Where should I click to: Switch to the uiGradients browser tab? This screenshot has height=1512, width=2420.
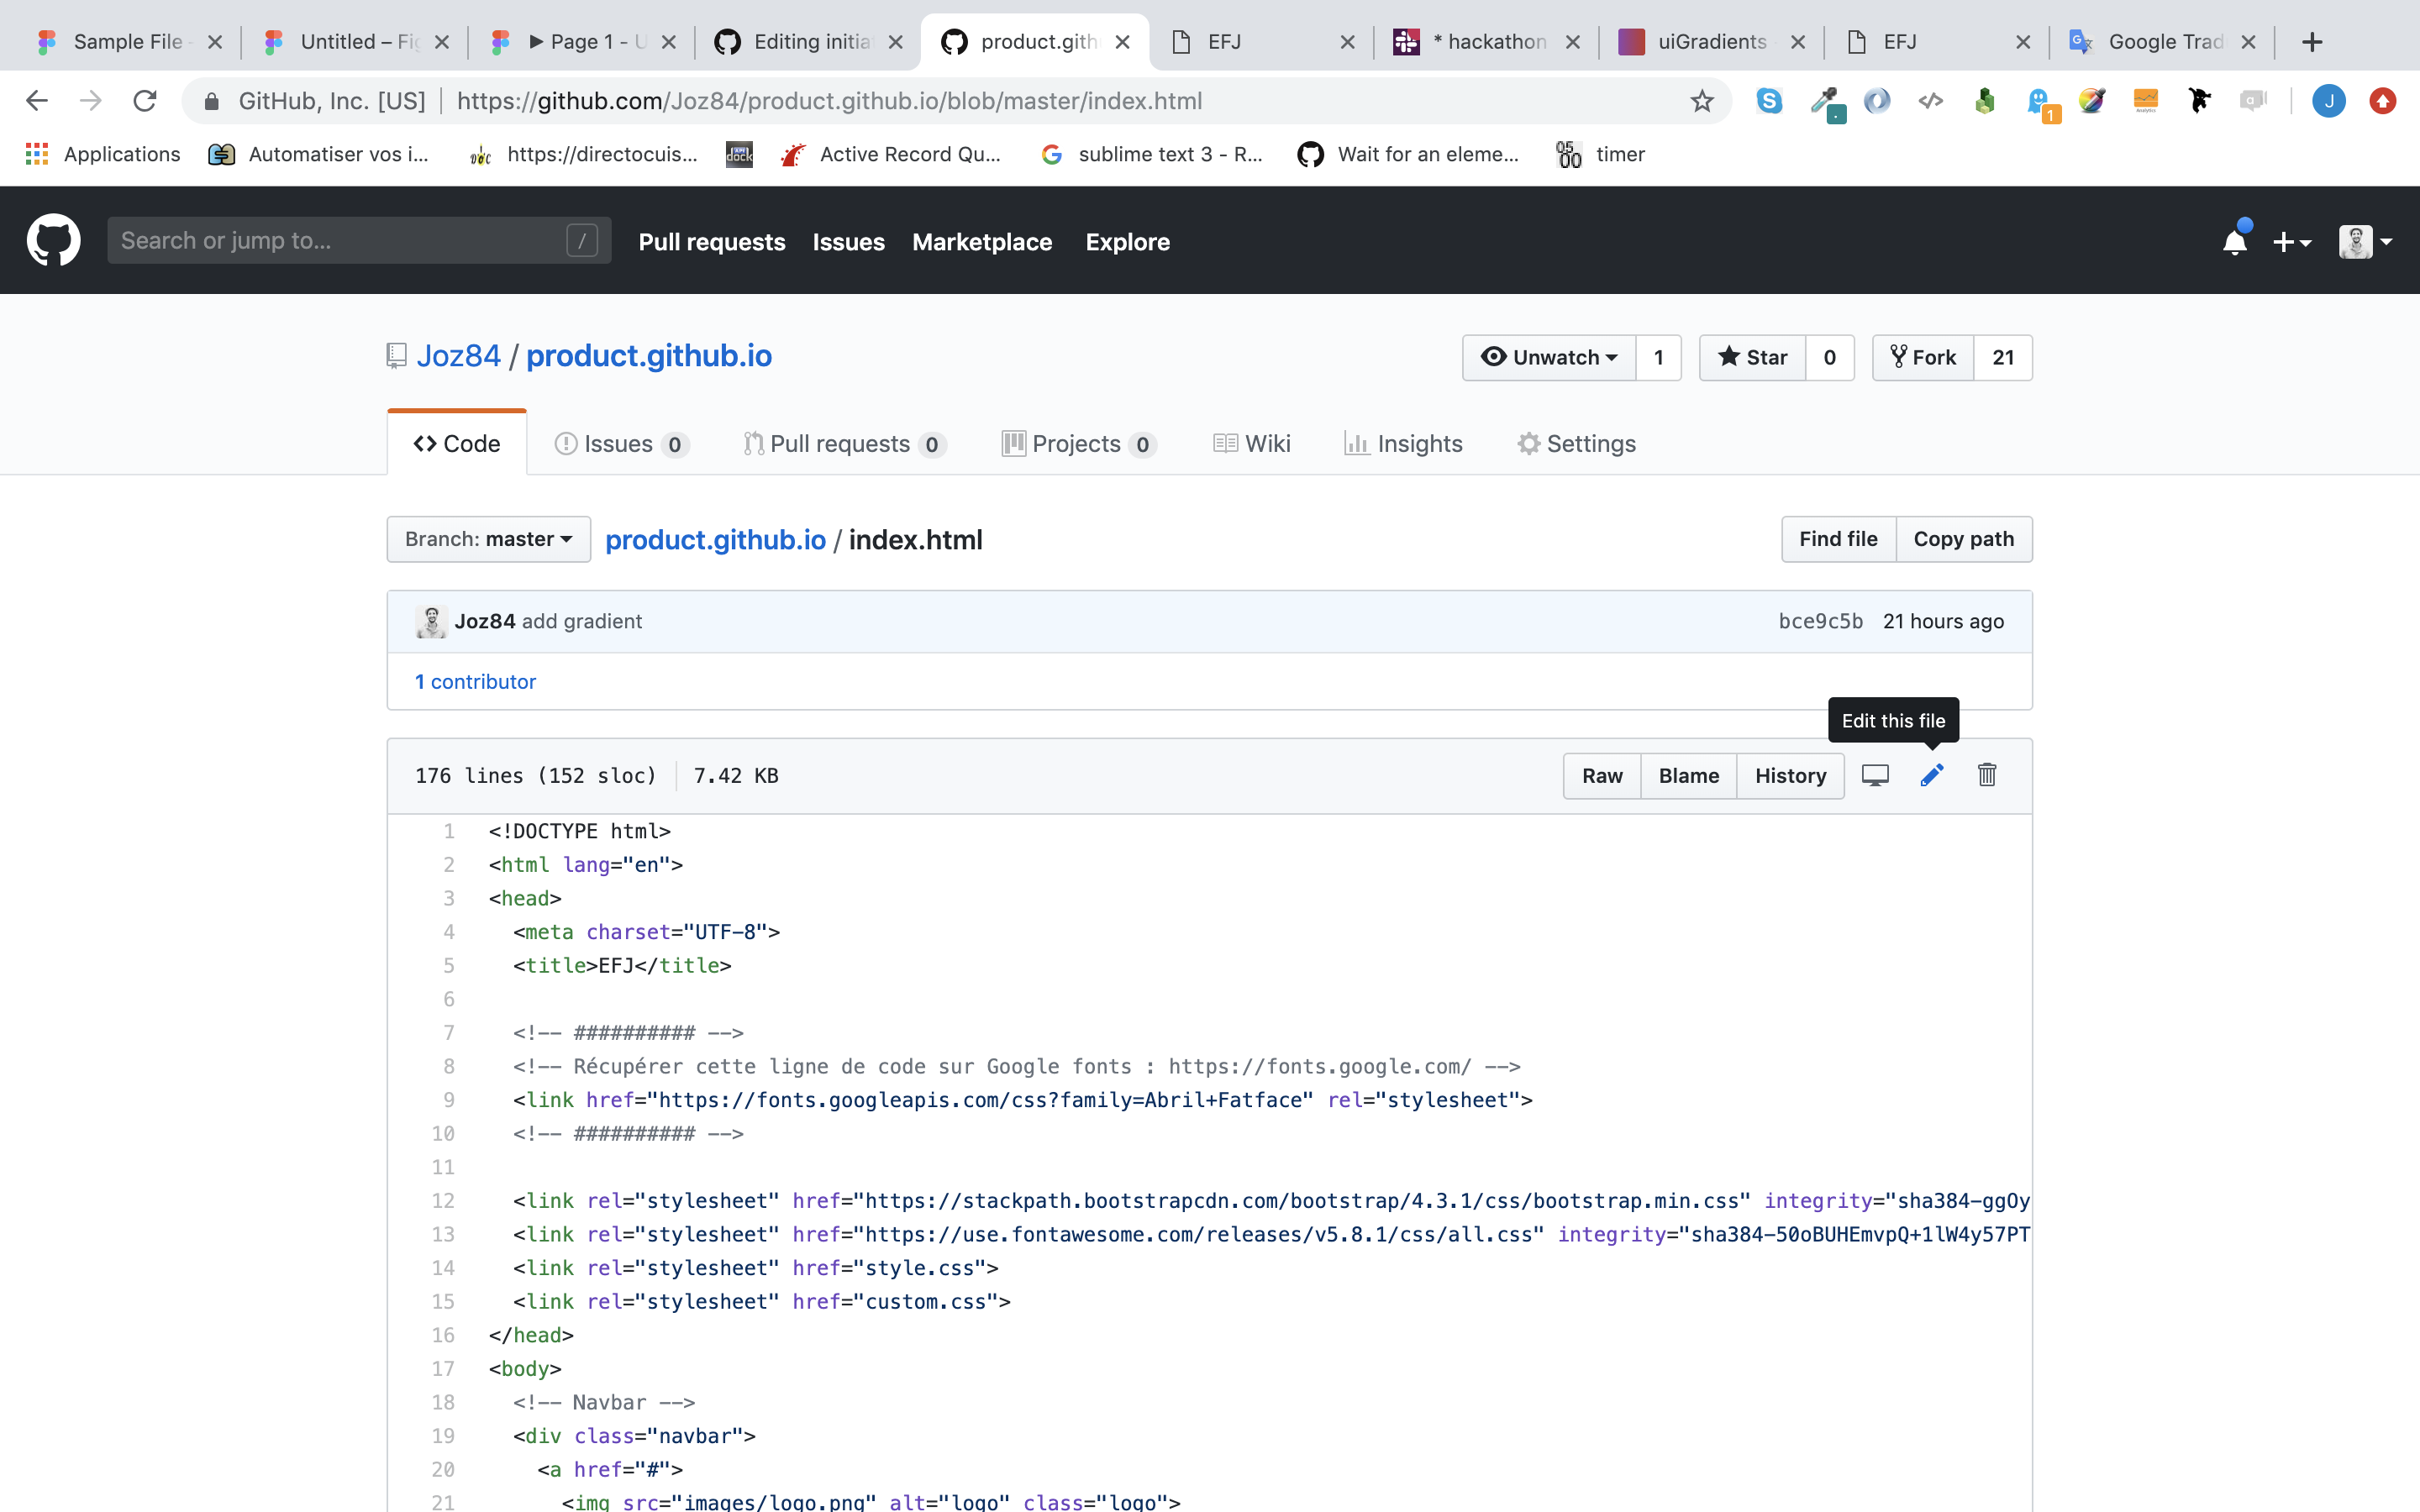[1712, 42]
